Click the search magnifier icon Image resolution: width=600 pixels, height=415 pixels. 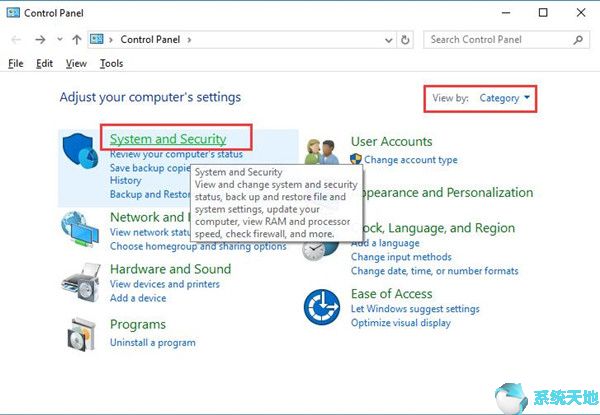(579, 39)
